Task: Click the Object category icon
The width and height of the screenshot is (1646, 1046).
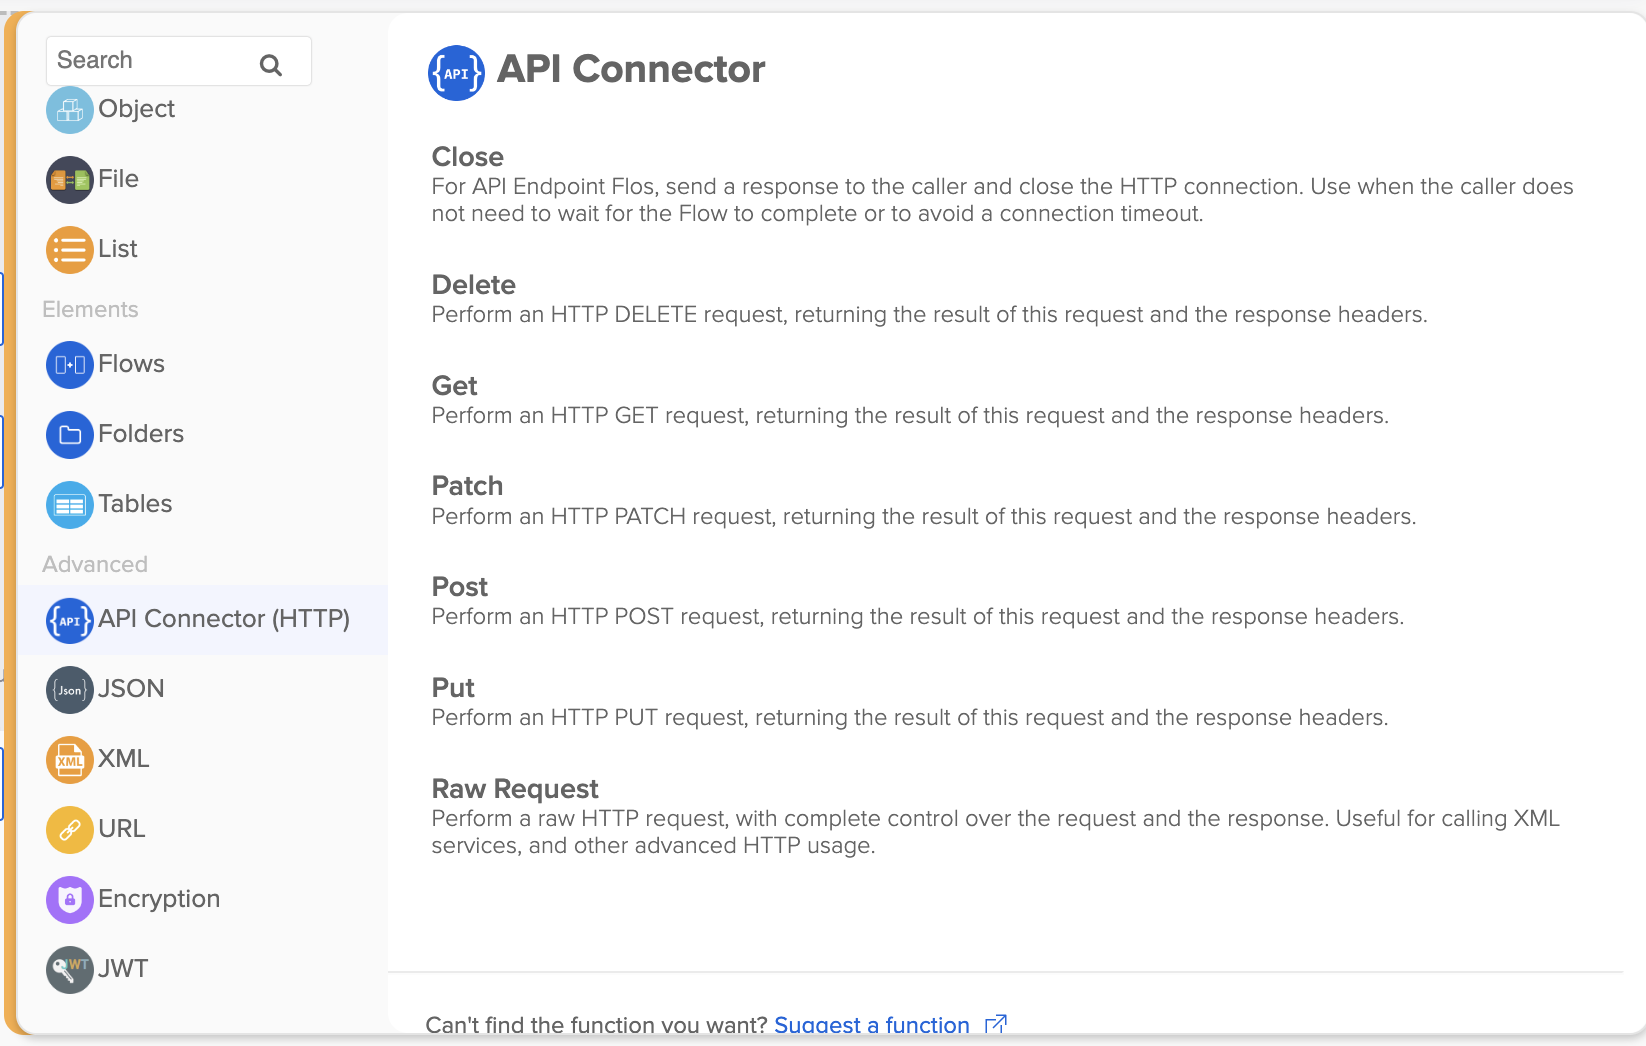Action: point(69,110)
